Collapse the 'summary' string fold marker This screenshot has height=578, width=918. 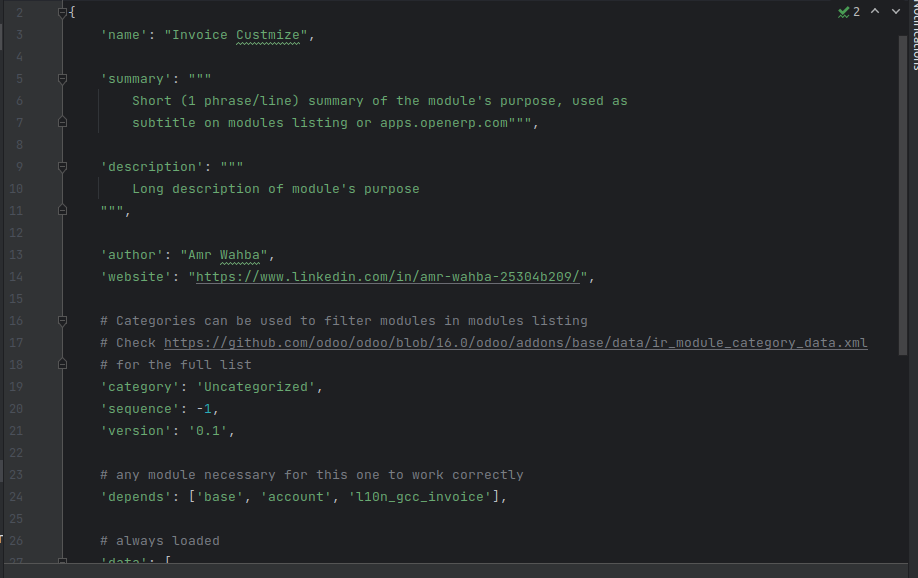point(63,78)
